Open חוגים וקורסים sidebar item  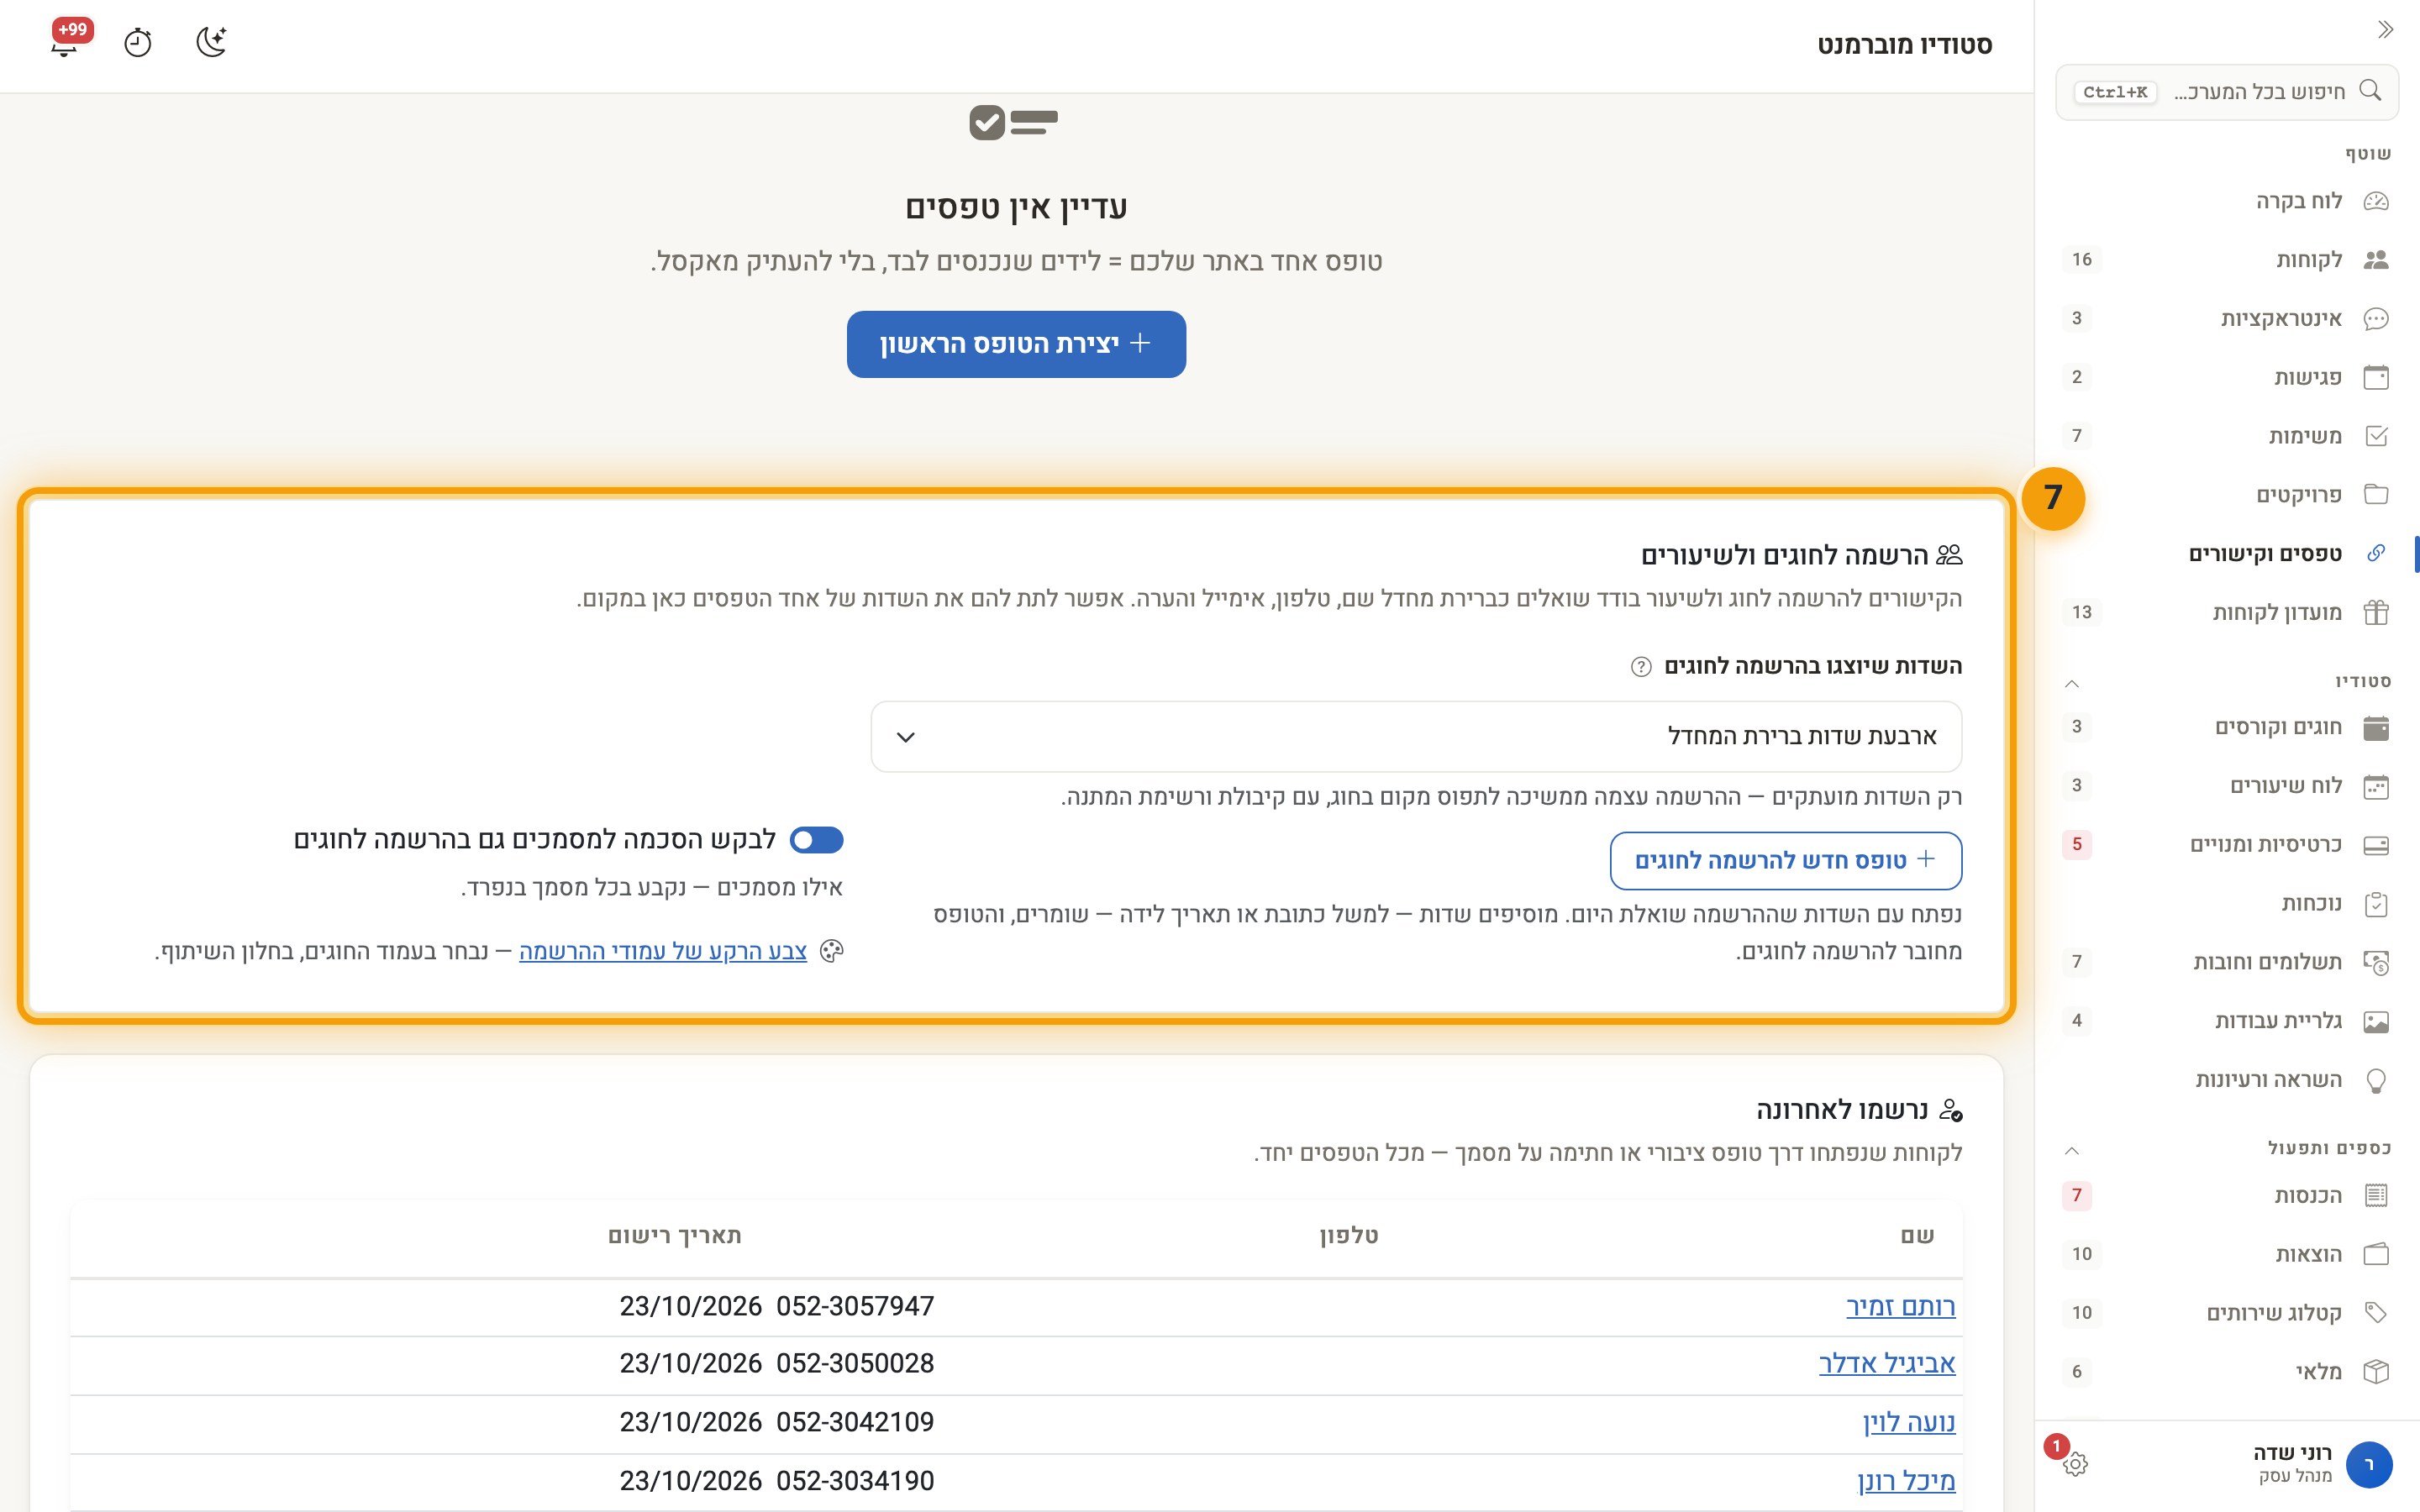(2226, 727)
